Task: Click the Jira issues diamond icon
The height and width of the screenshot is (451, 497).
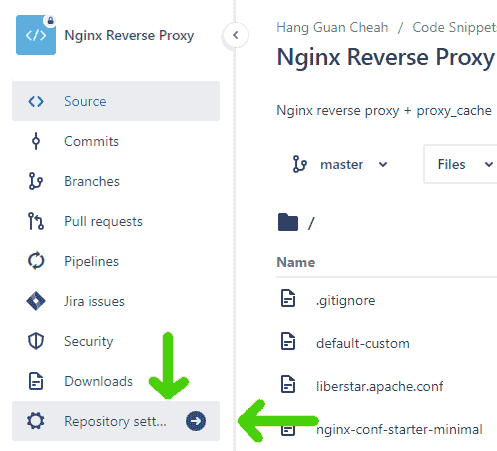Action: point(36,301)
